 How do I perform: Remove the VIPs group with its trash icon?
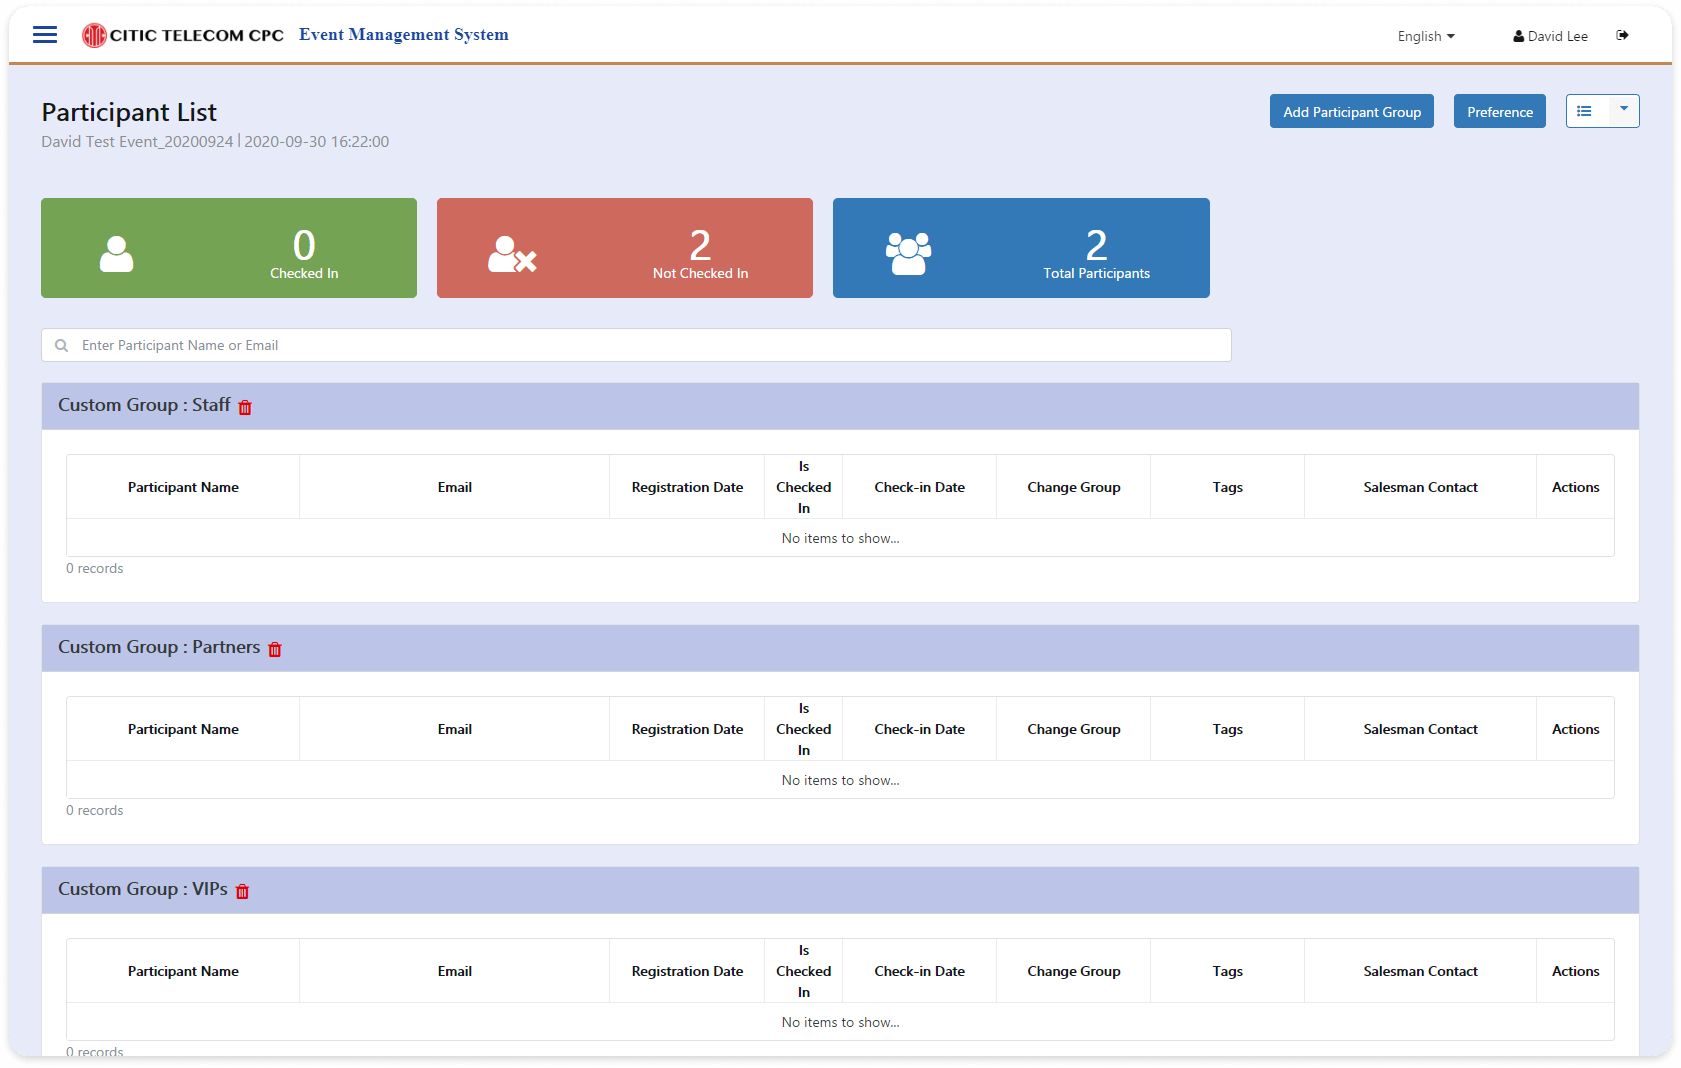pyautogui.click(x=241, y=891)
